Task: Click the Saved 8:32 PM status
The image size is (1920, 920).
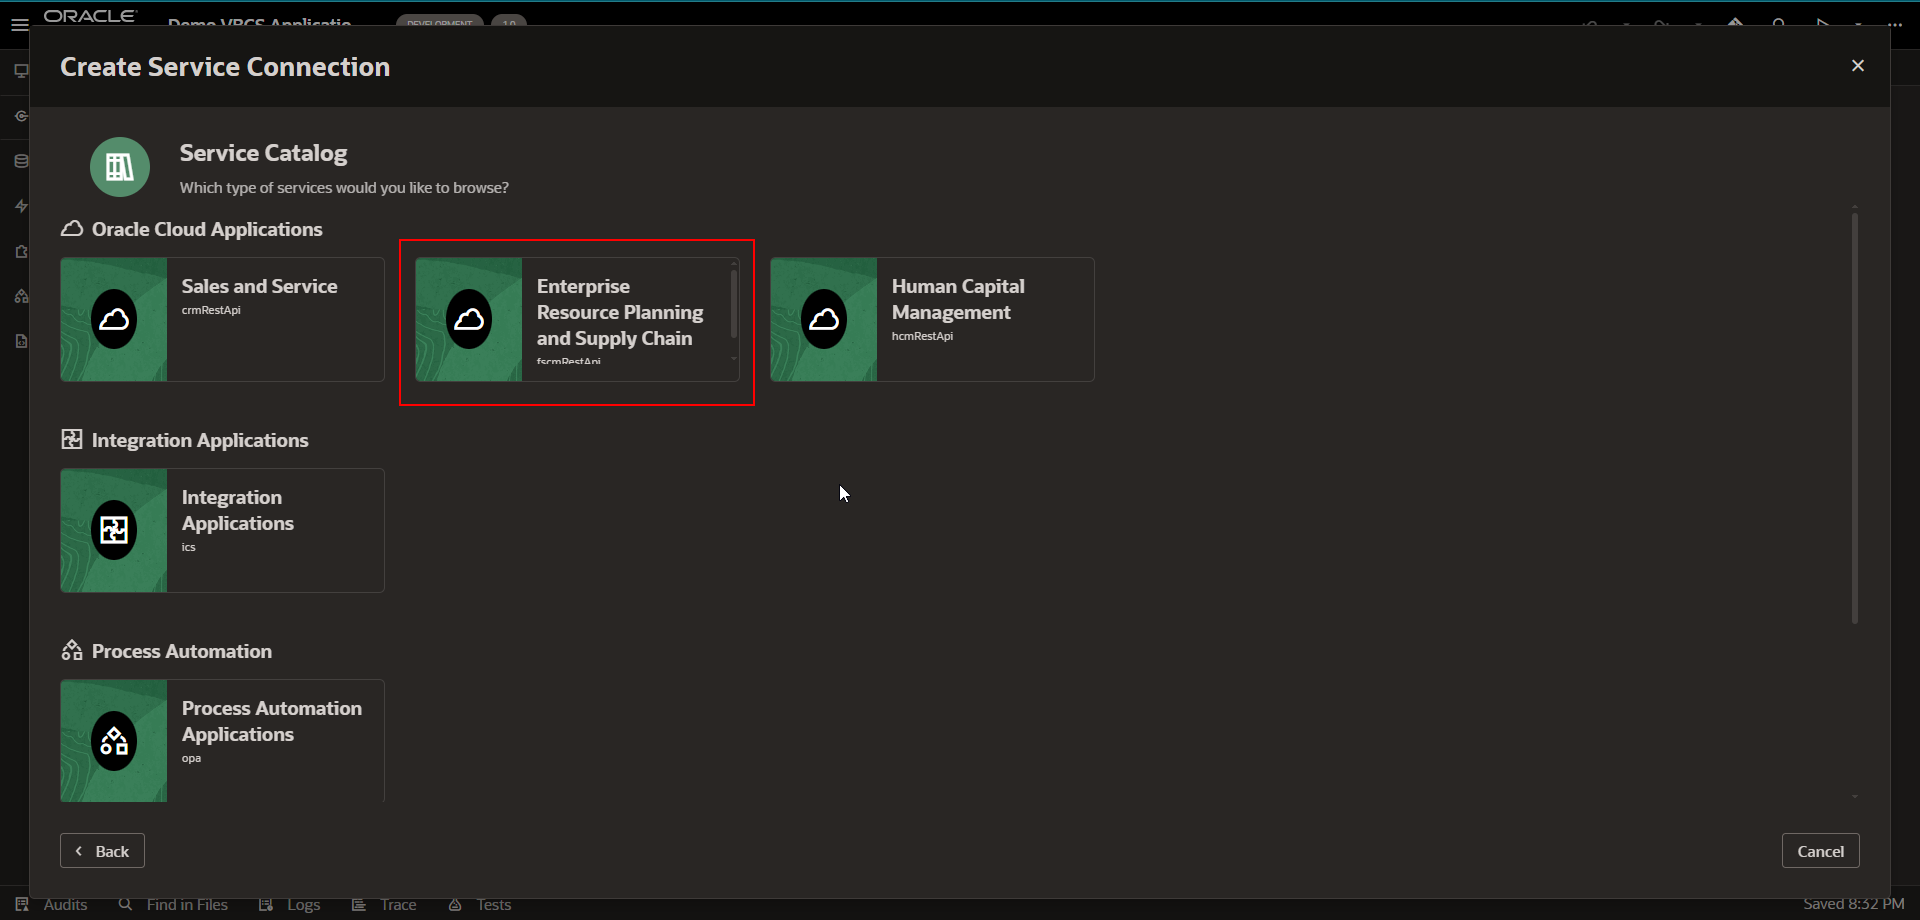Action: 1854,904
